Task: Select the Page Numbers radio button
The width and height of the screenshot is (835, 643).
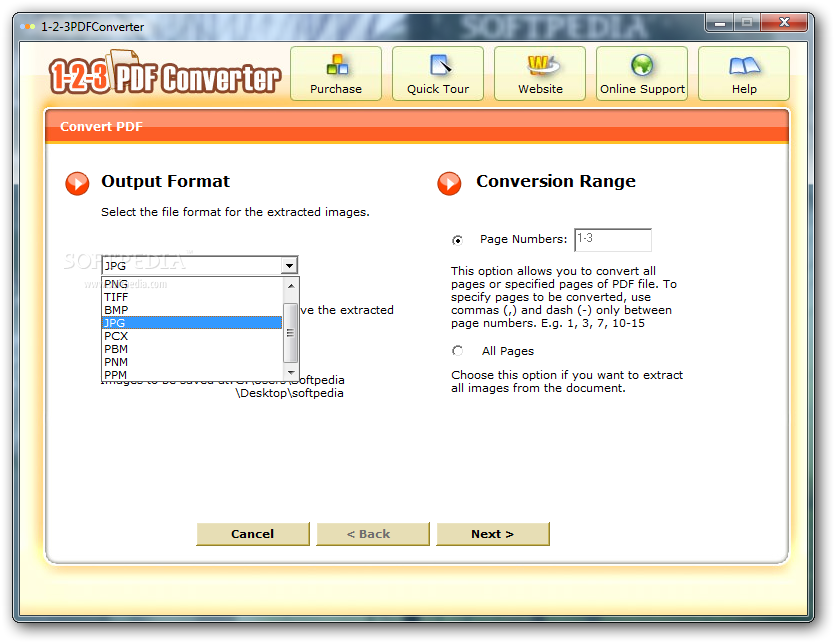Action: point(457,240)
